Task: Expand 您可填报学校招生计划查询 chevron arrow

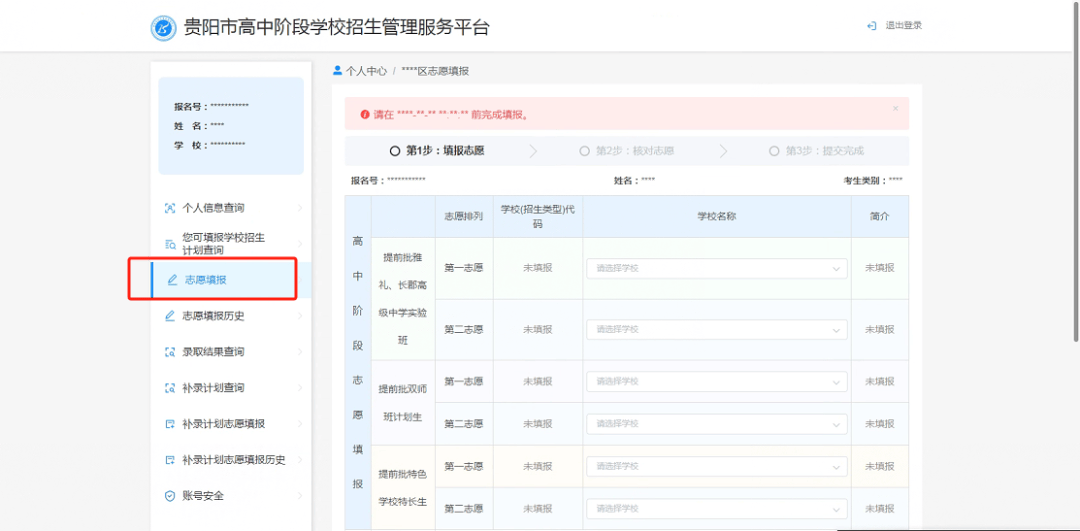Action: [x=299, y=244]
